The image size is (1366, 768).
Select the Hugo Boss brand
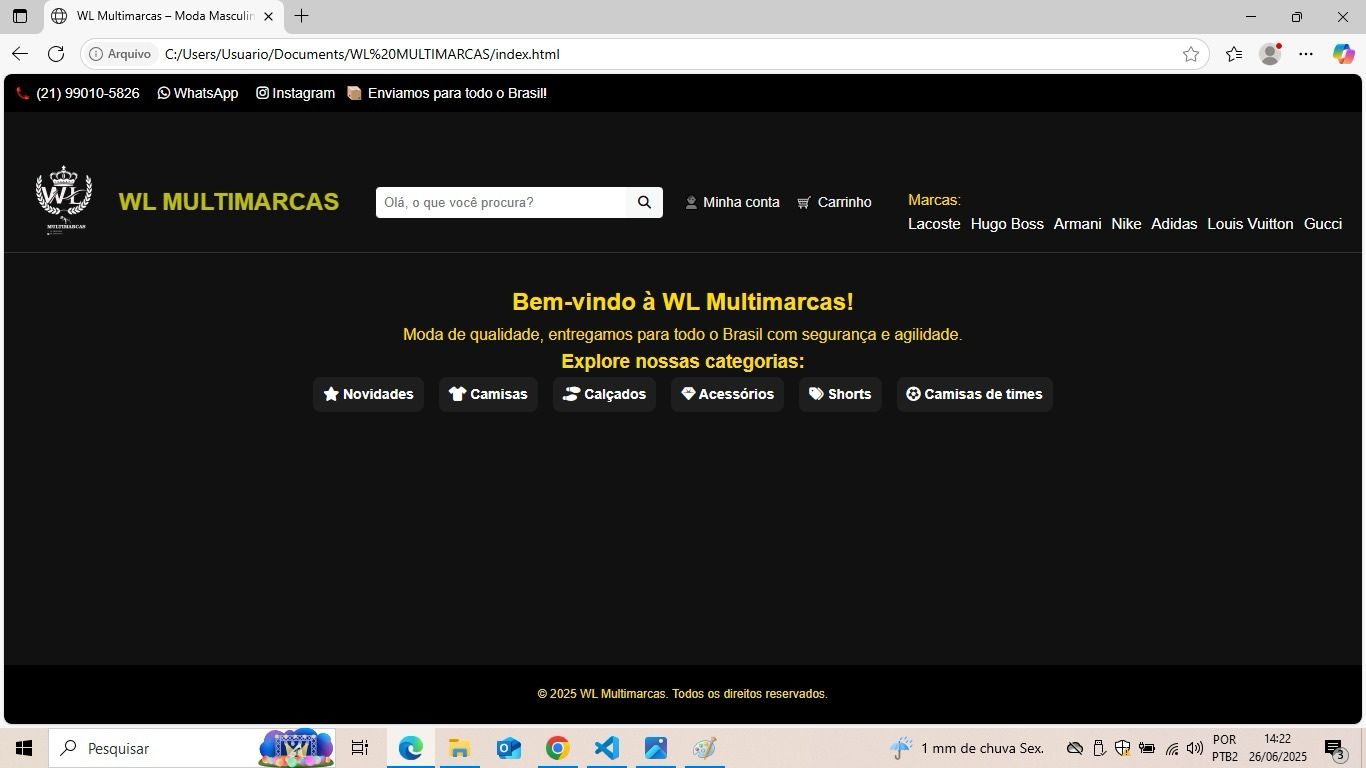(1007, 224)
